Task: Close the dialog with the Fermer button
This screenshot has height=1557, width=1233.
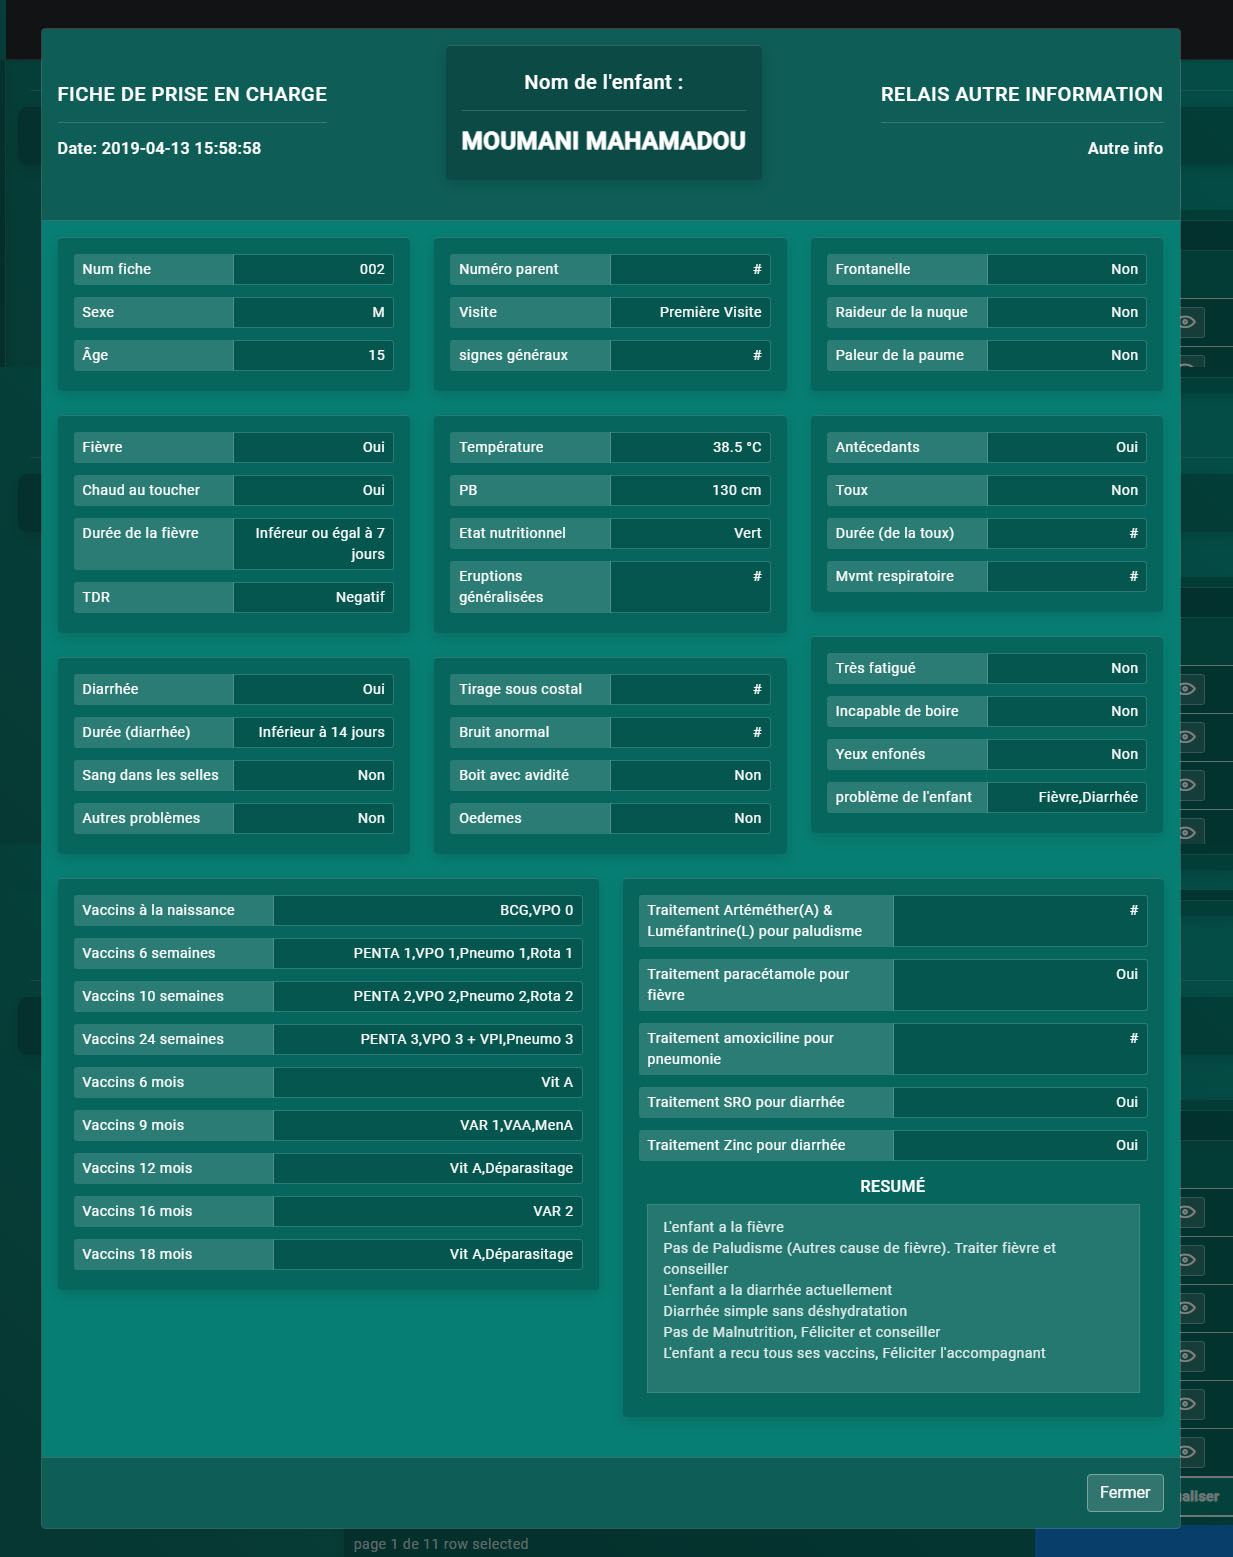Action: [1124, 1492]
